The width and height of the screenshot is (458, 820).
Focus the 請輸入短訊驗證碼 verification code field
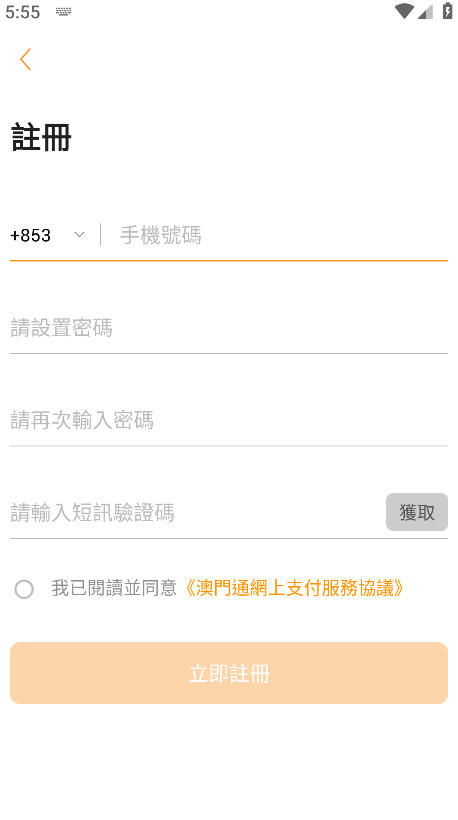(194, 512)
